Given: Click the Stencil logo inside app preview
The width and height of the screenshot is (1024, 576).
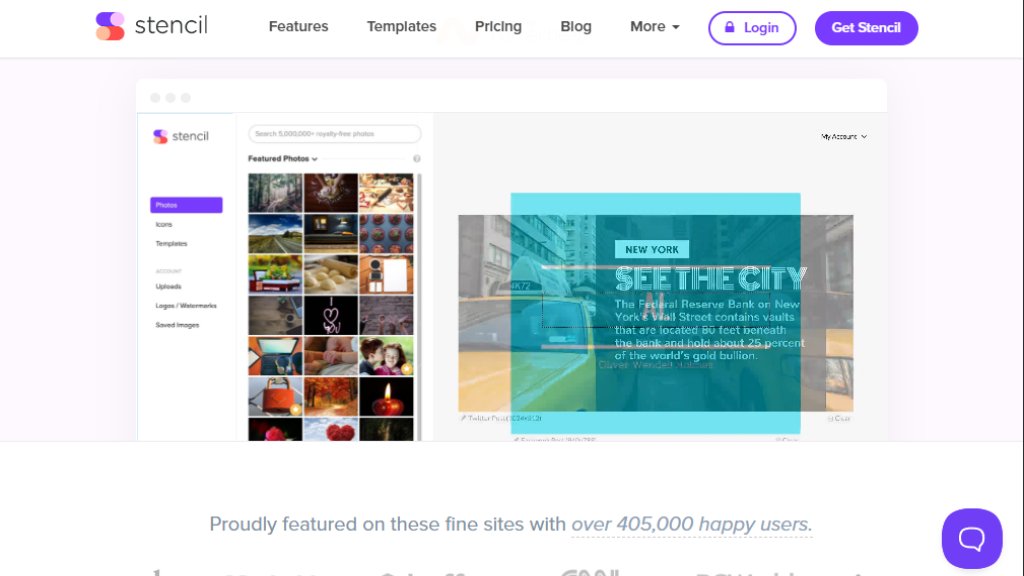Looking at the screenshot, I should click(x=181, y=136).
